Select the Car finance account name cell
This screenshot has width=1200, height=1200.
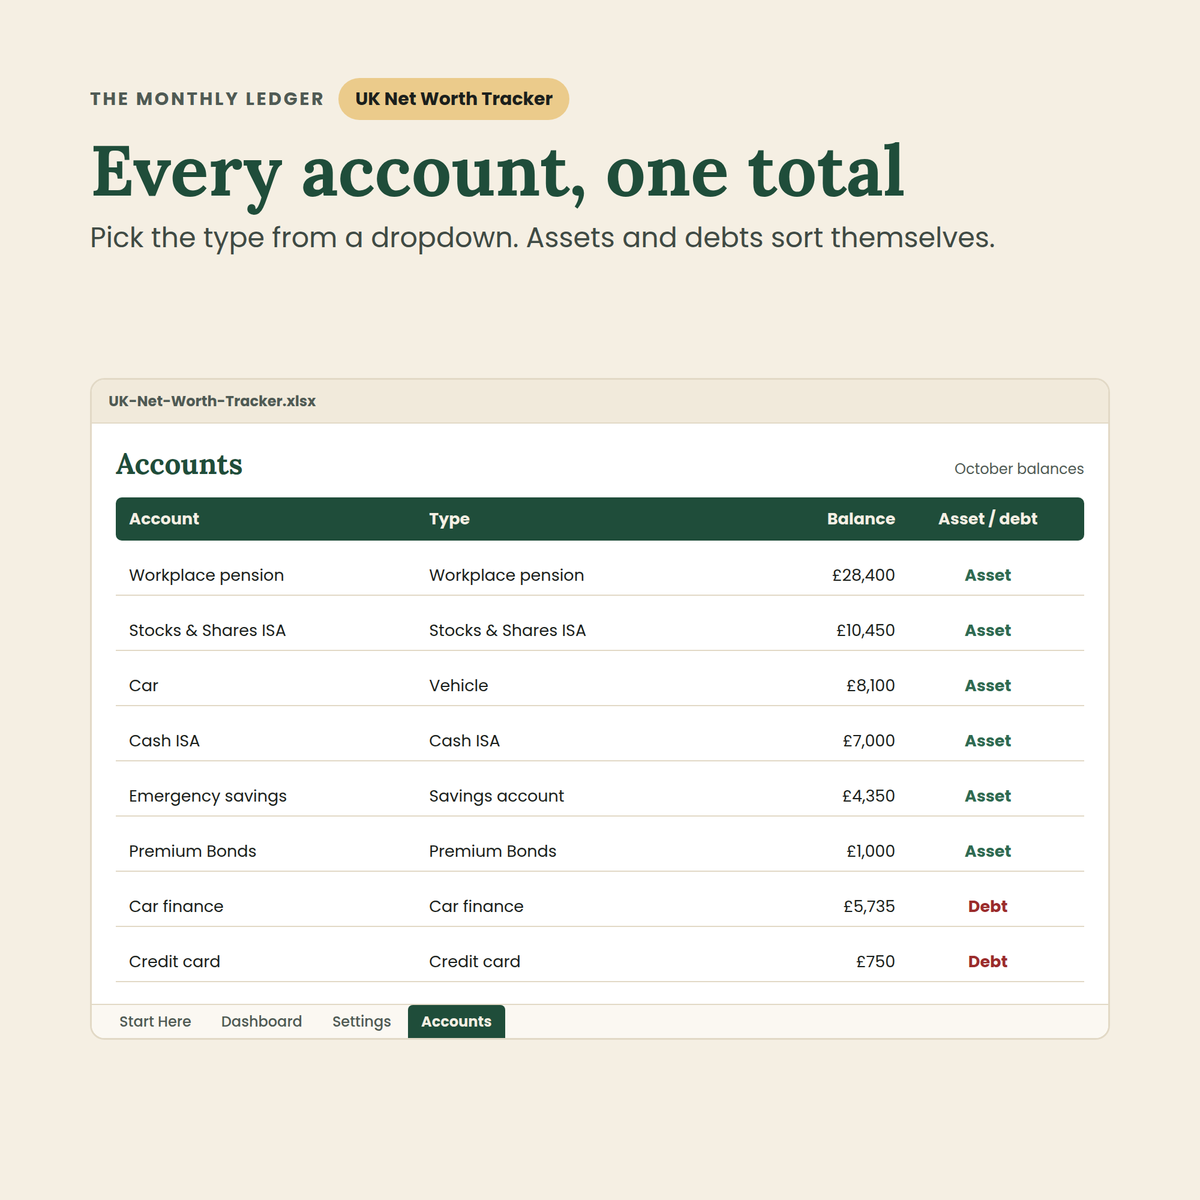tap(177, 906)
